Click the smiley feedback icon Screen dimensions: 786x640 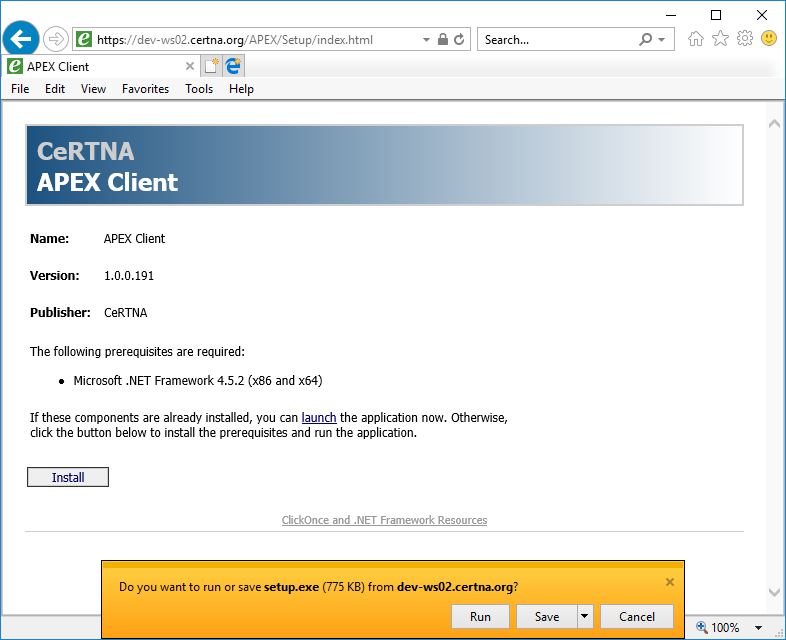pos(769,39)
